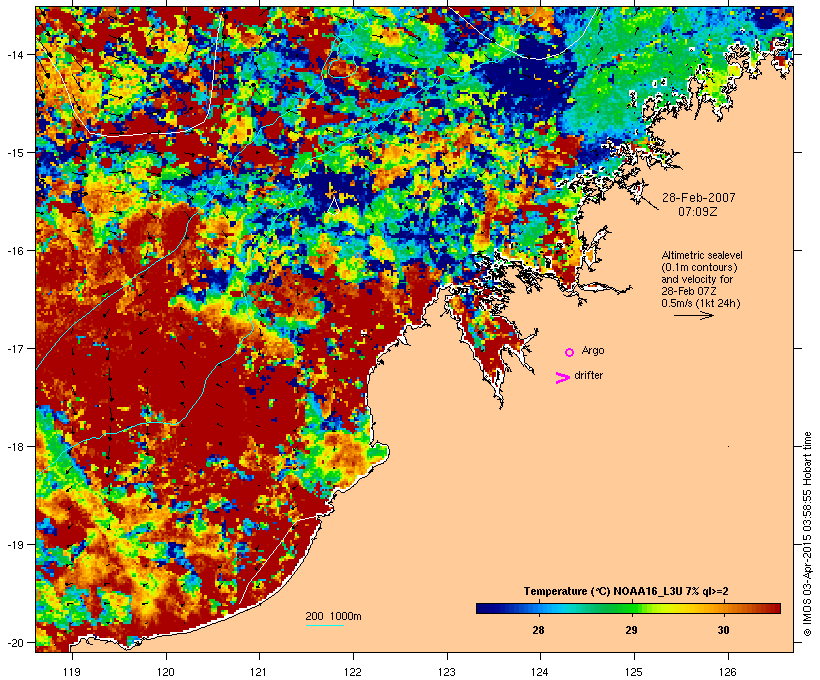
Task: Click the longitude label 123
Action: pyautogui.click(x=447, y=672)
